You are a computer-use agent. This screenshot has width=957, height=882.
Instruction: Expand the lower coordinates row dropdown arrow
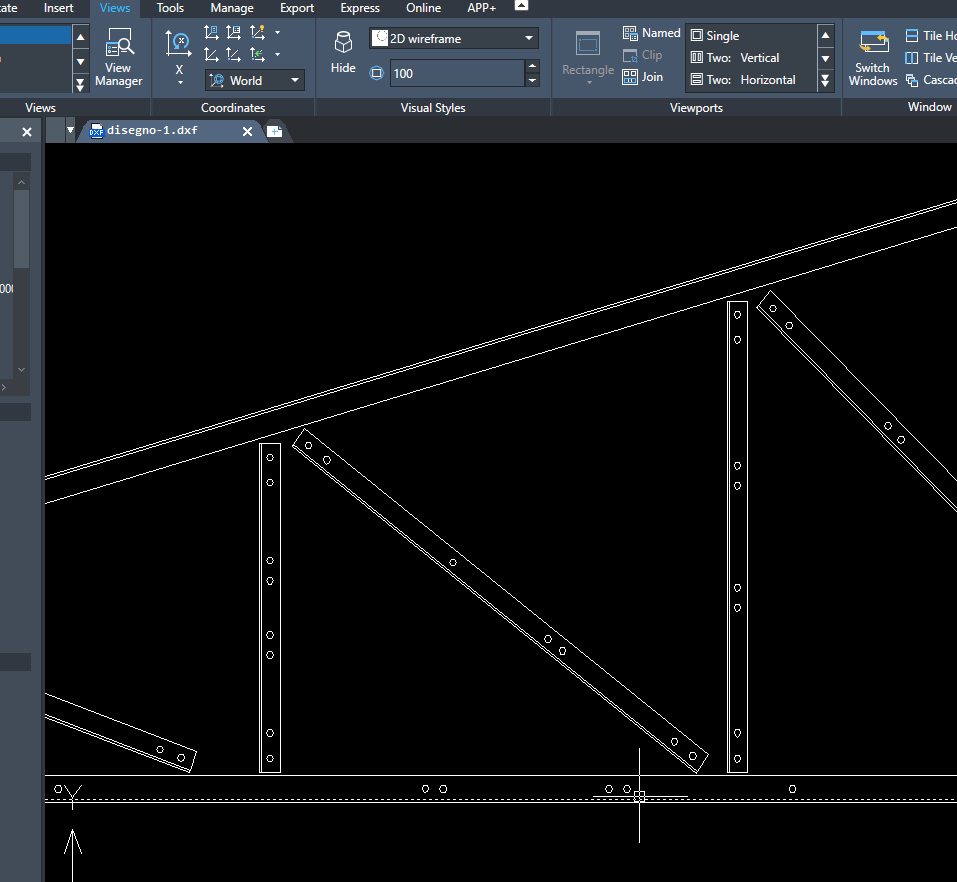[x=278, y=55]
